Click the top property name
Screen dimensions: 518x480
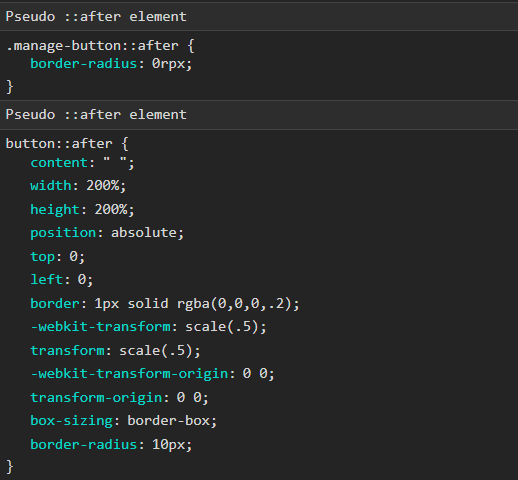tap(43, 257)
